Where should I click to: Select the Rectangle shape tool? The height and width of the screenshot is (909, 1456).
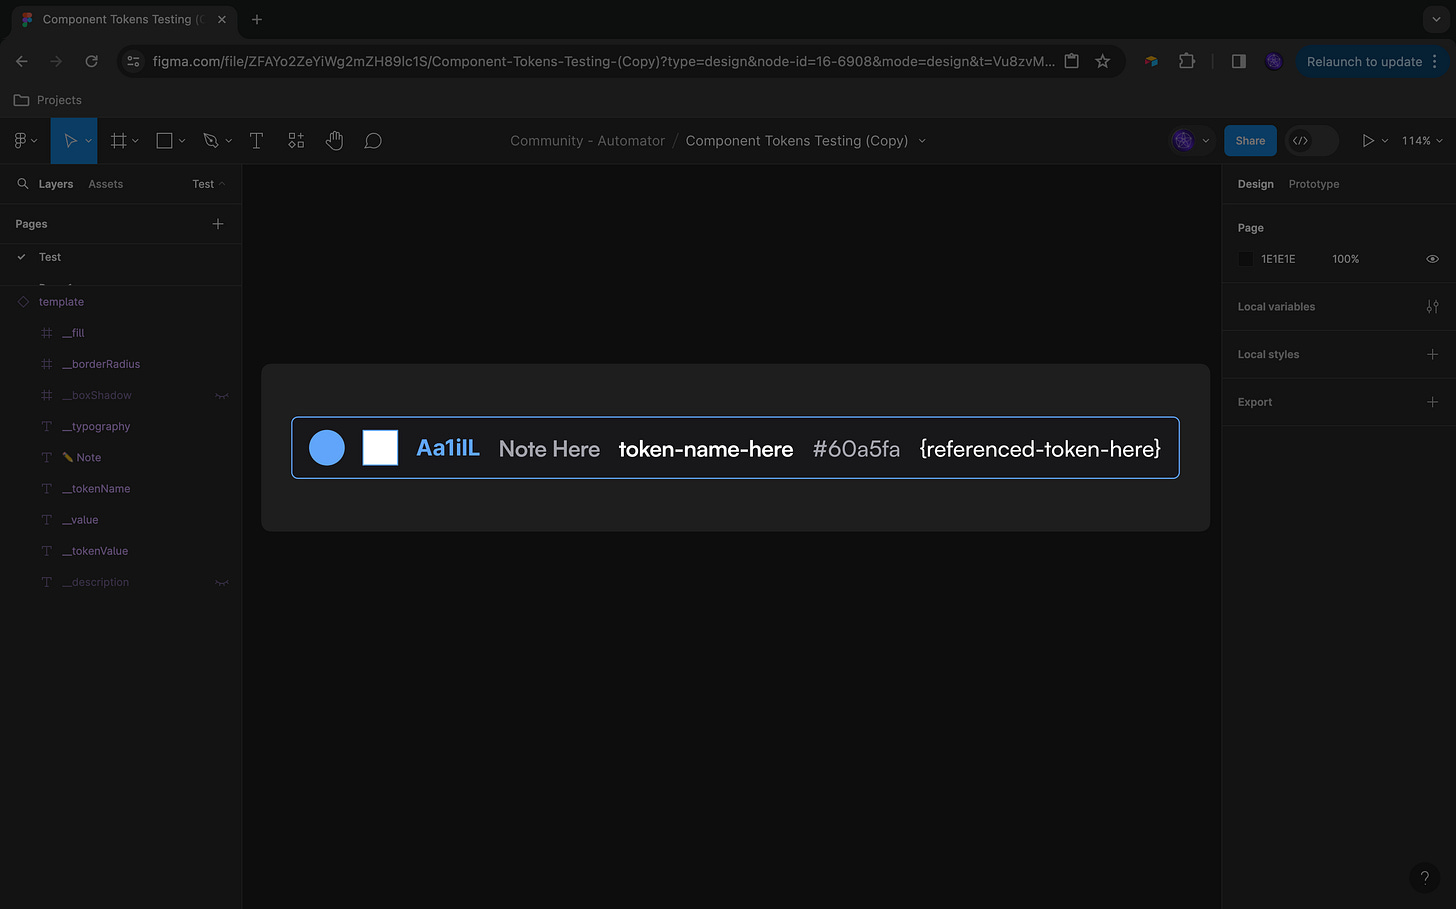[x=165, y=141]
